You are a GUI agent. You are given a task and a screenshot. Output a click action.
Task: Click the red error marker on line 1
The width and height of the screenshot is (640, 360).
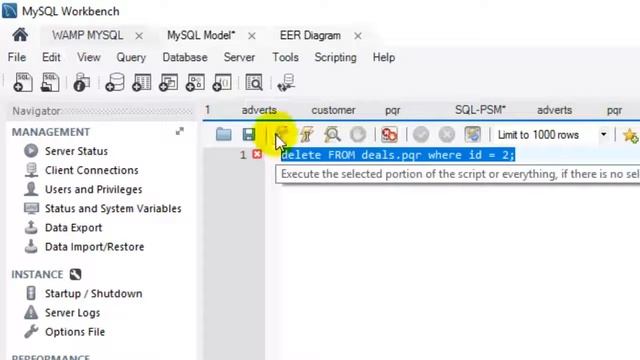tap(257, 154)
